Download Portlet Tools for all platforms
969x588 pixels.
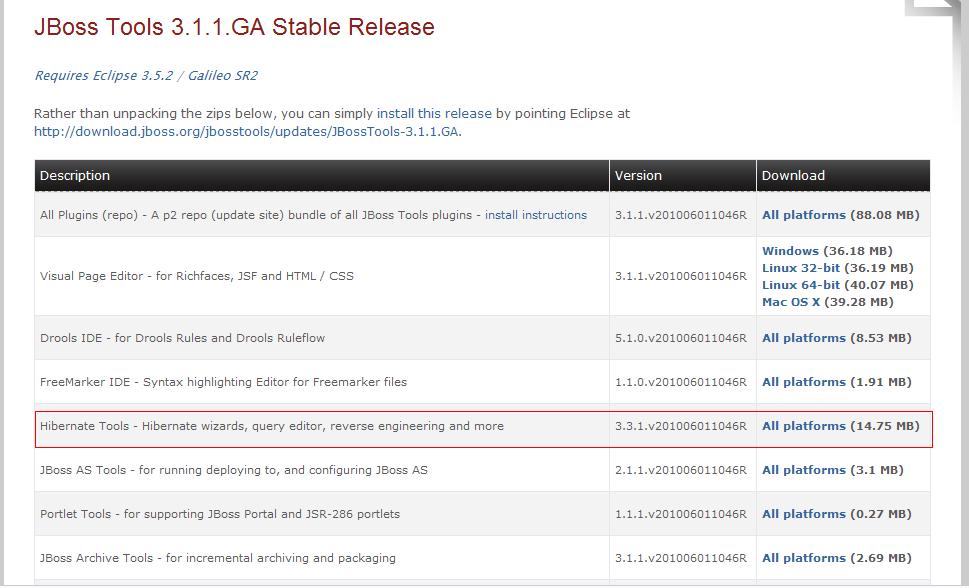tap(803, 514)
